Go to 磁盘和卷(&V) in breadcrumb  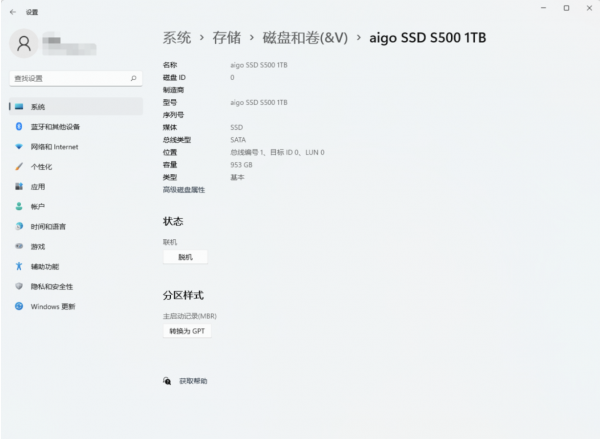305,38
